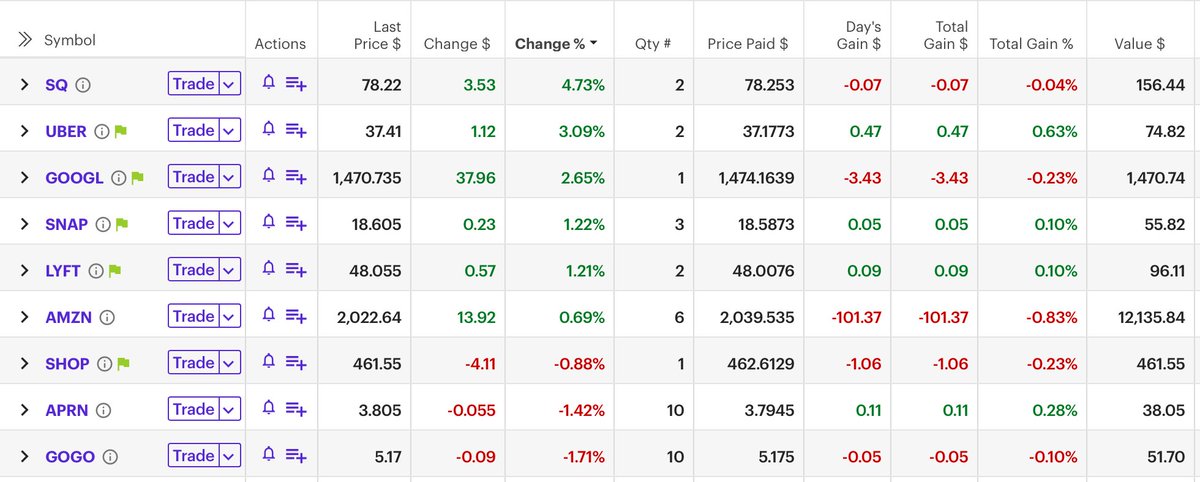Add GOOGL to a watchlist with list-plus icon

pos(296,178)
